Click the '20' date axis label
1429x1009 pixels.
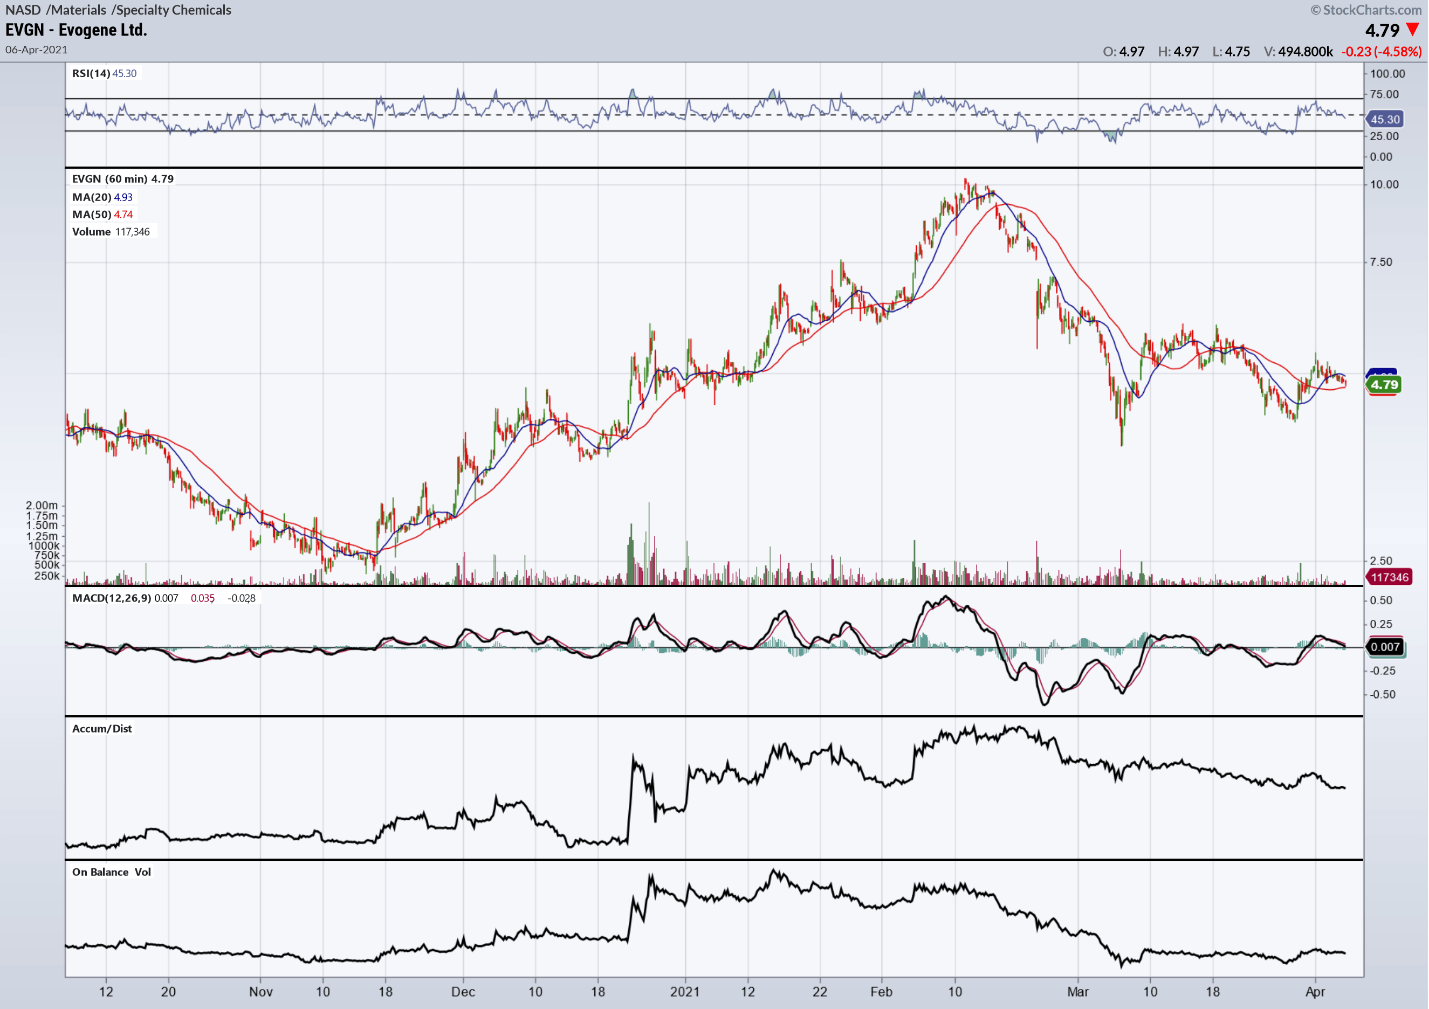click(168, 992)
